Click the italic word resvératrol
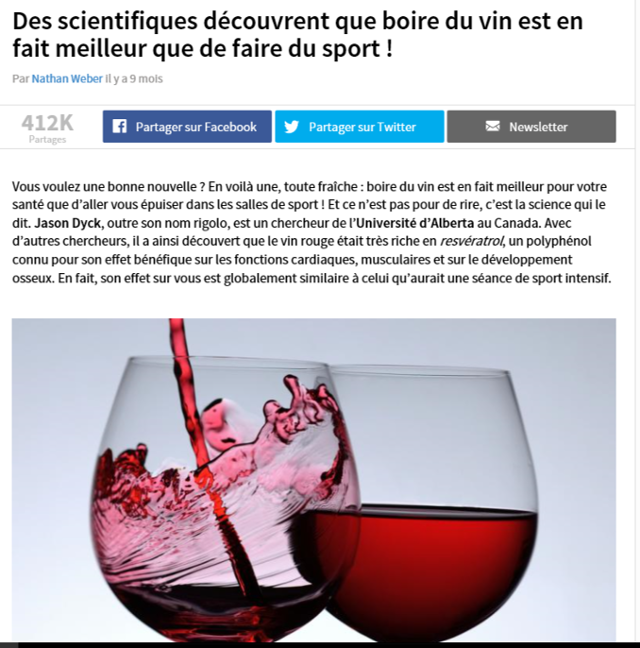This screenshot has width=640, height=648. coord(472,241)
